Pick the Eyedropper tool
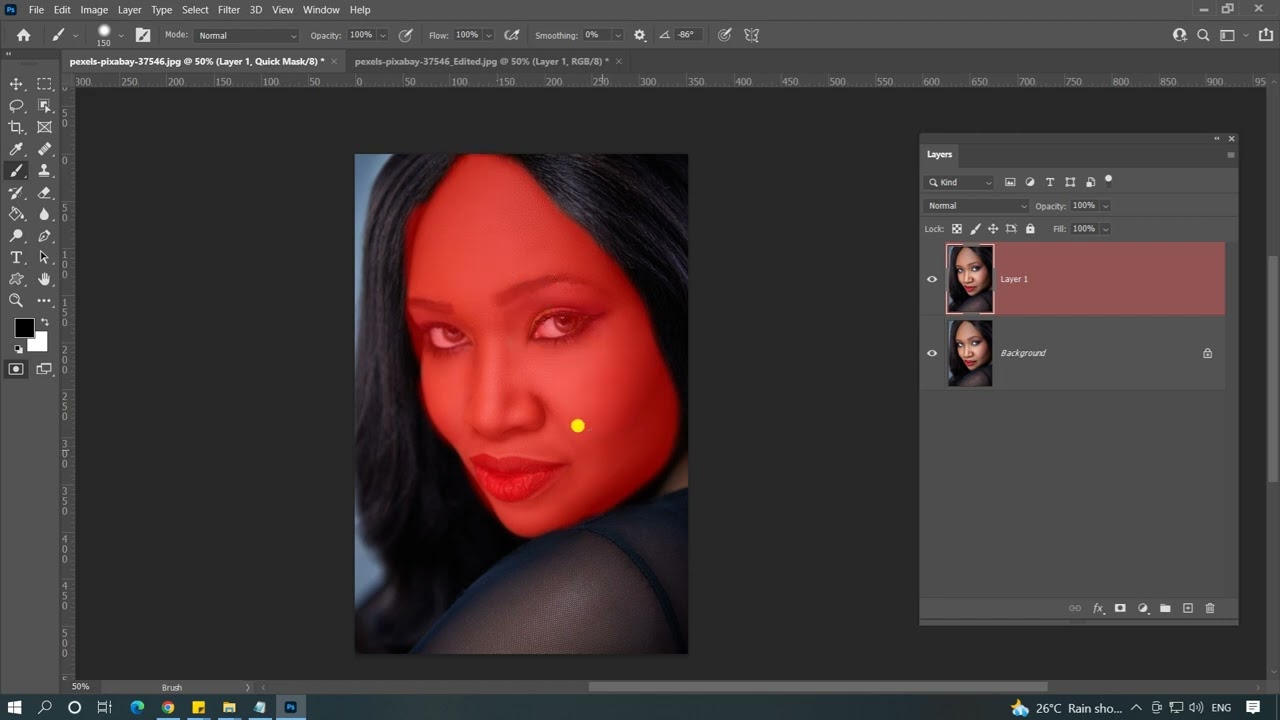1280x720 pixels. [16, 149]
